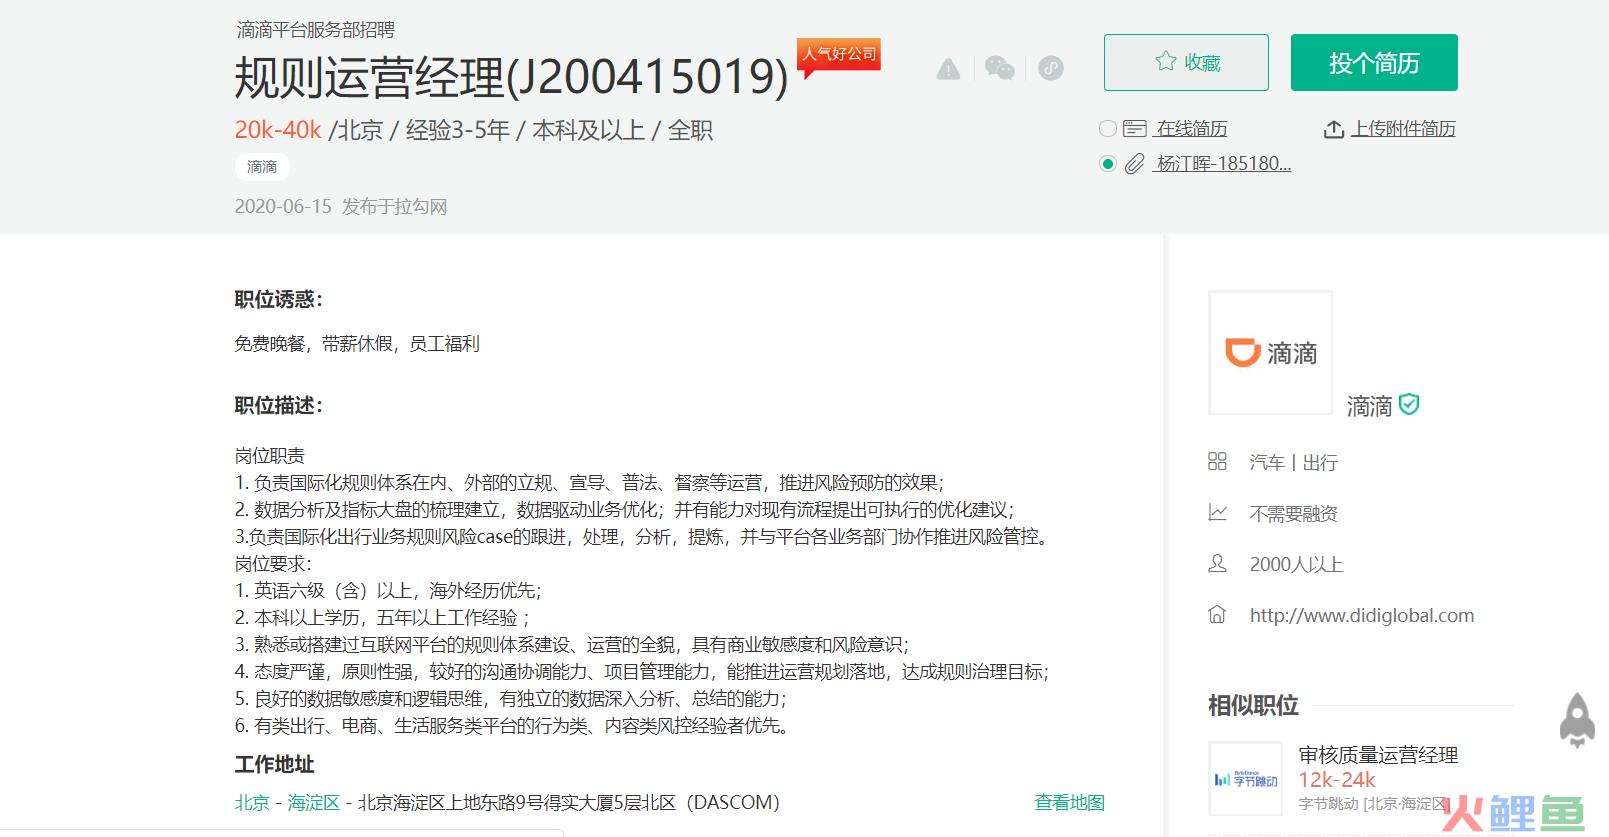Select the 在线简历 radio button

click(1107, 128)
